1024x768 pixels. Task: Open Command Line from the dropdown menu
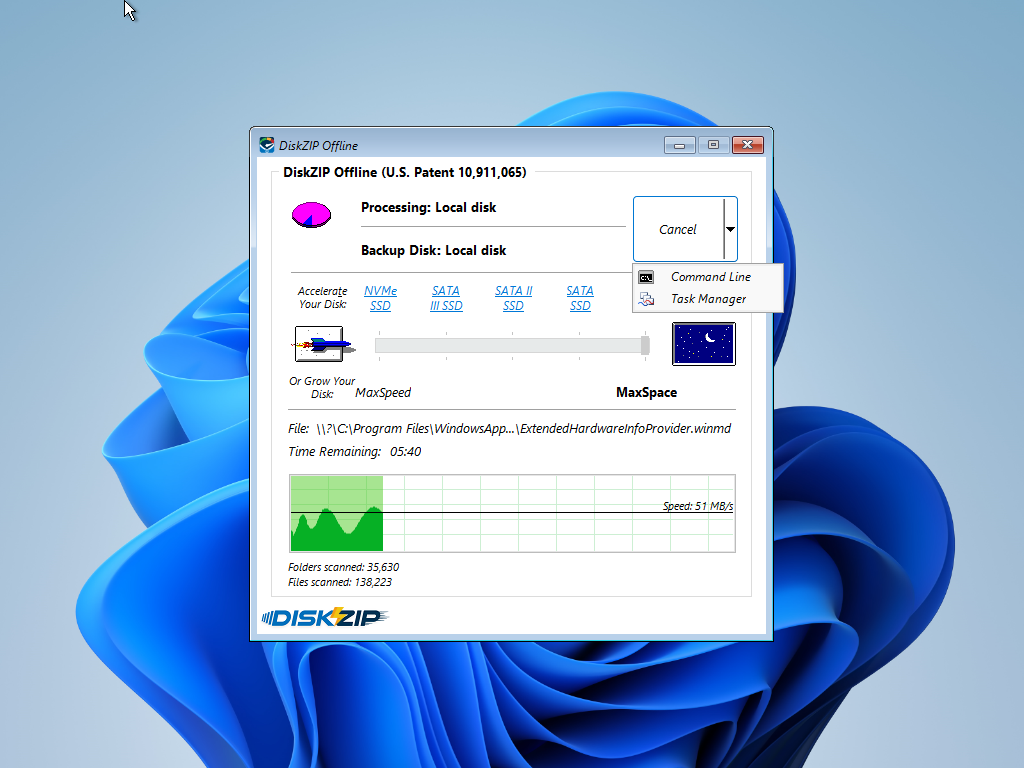tap(707, 277)
